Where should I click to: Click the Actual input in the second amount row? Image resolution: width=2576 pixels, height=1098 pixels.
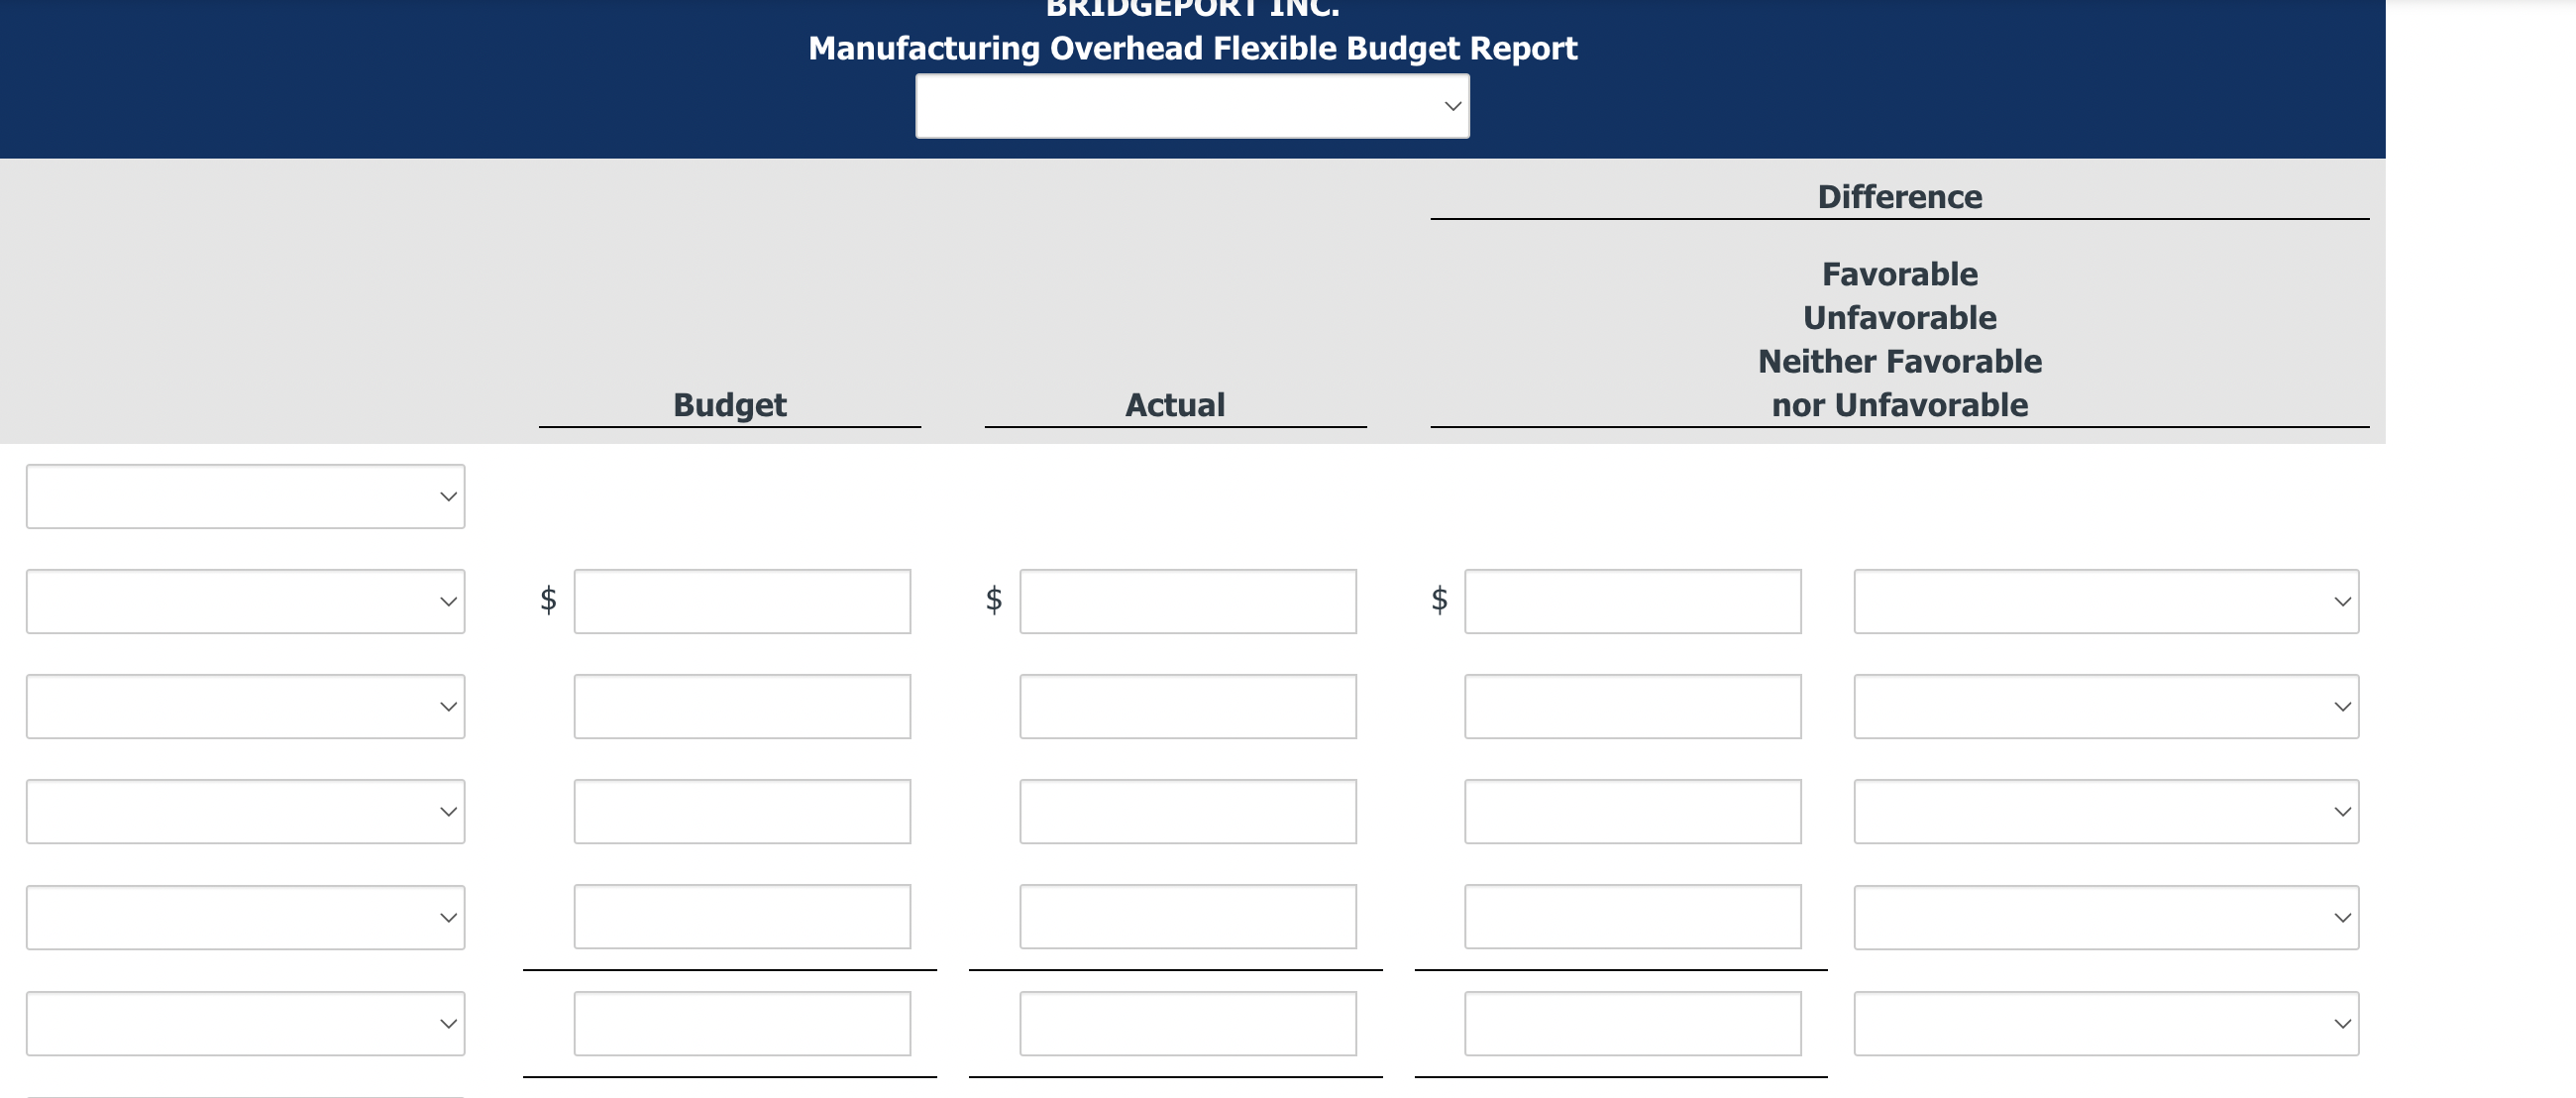[1188, 706]
